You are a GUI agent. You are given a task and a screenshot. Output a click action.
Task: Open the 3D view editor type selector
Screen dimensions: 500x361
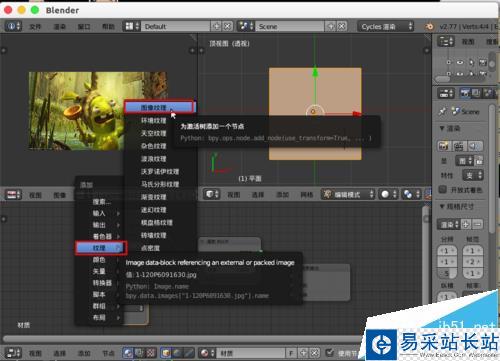point(212,194)
